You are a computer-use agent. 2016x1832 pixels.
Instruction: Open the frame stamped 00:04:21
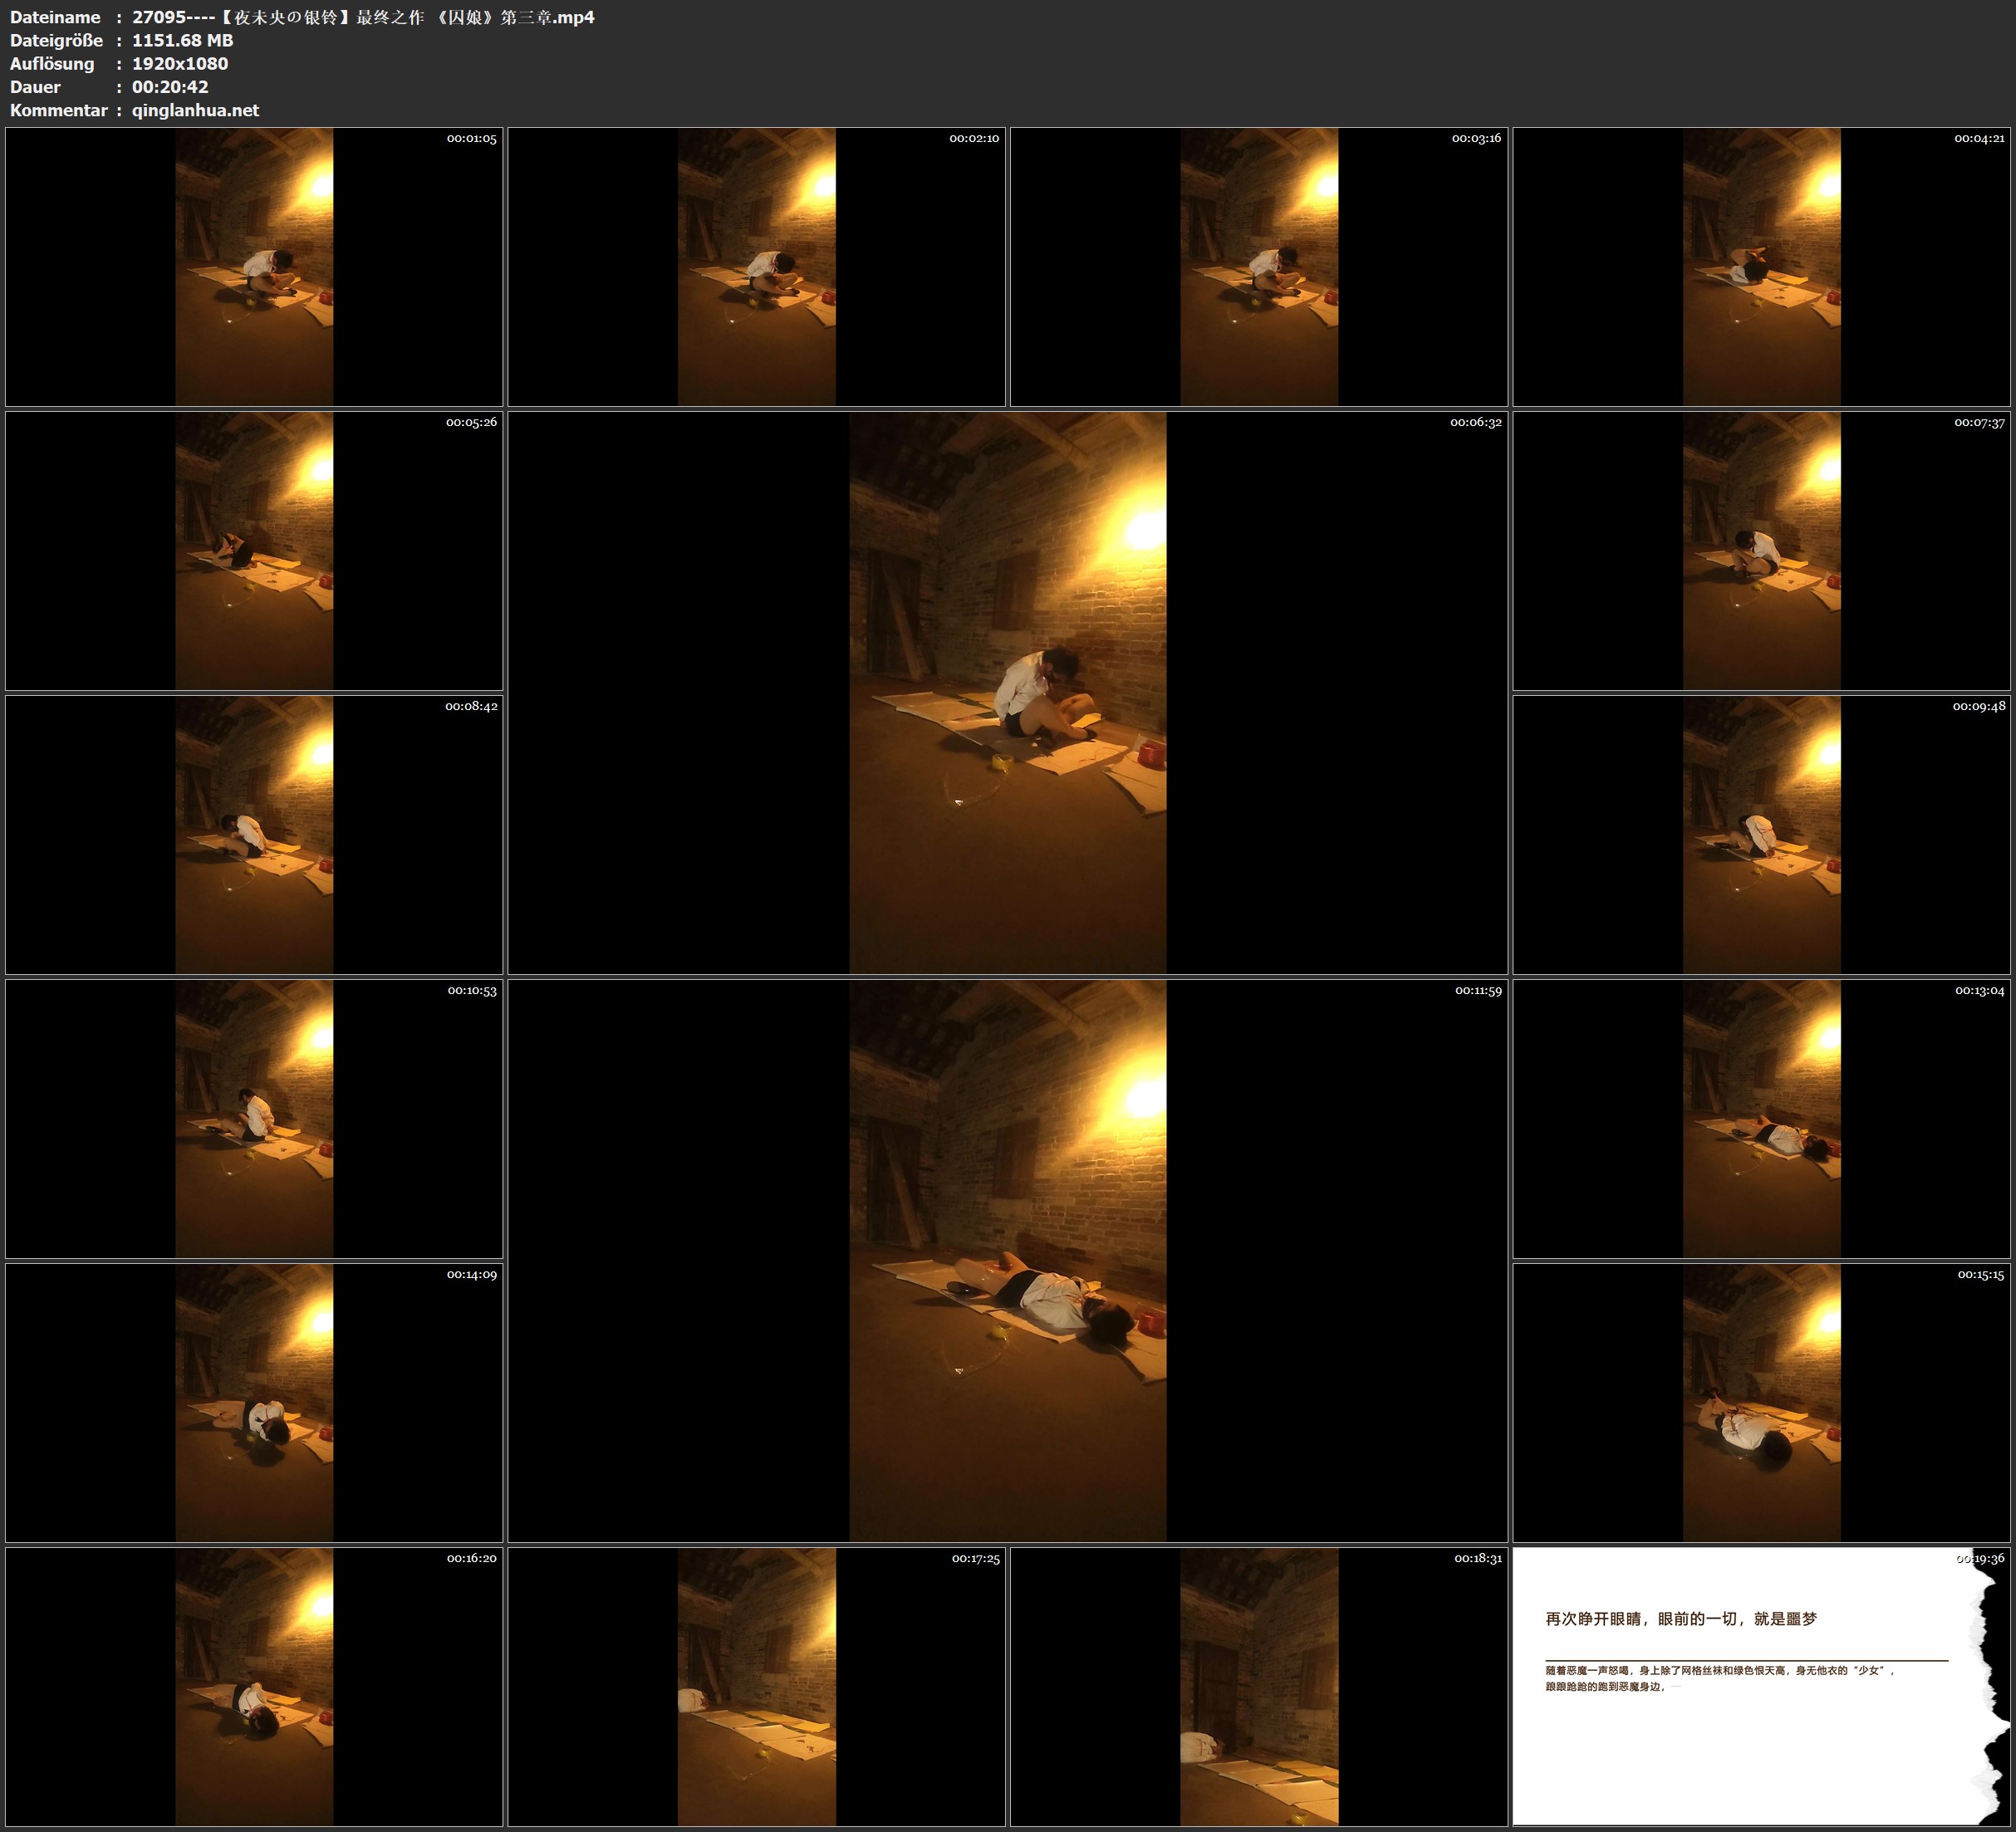pyautogui.click(x=1761, y=266)
